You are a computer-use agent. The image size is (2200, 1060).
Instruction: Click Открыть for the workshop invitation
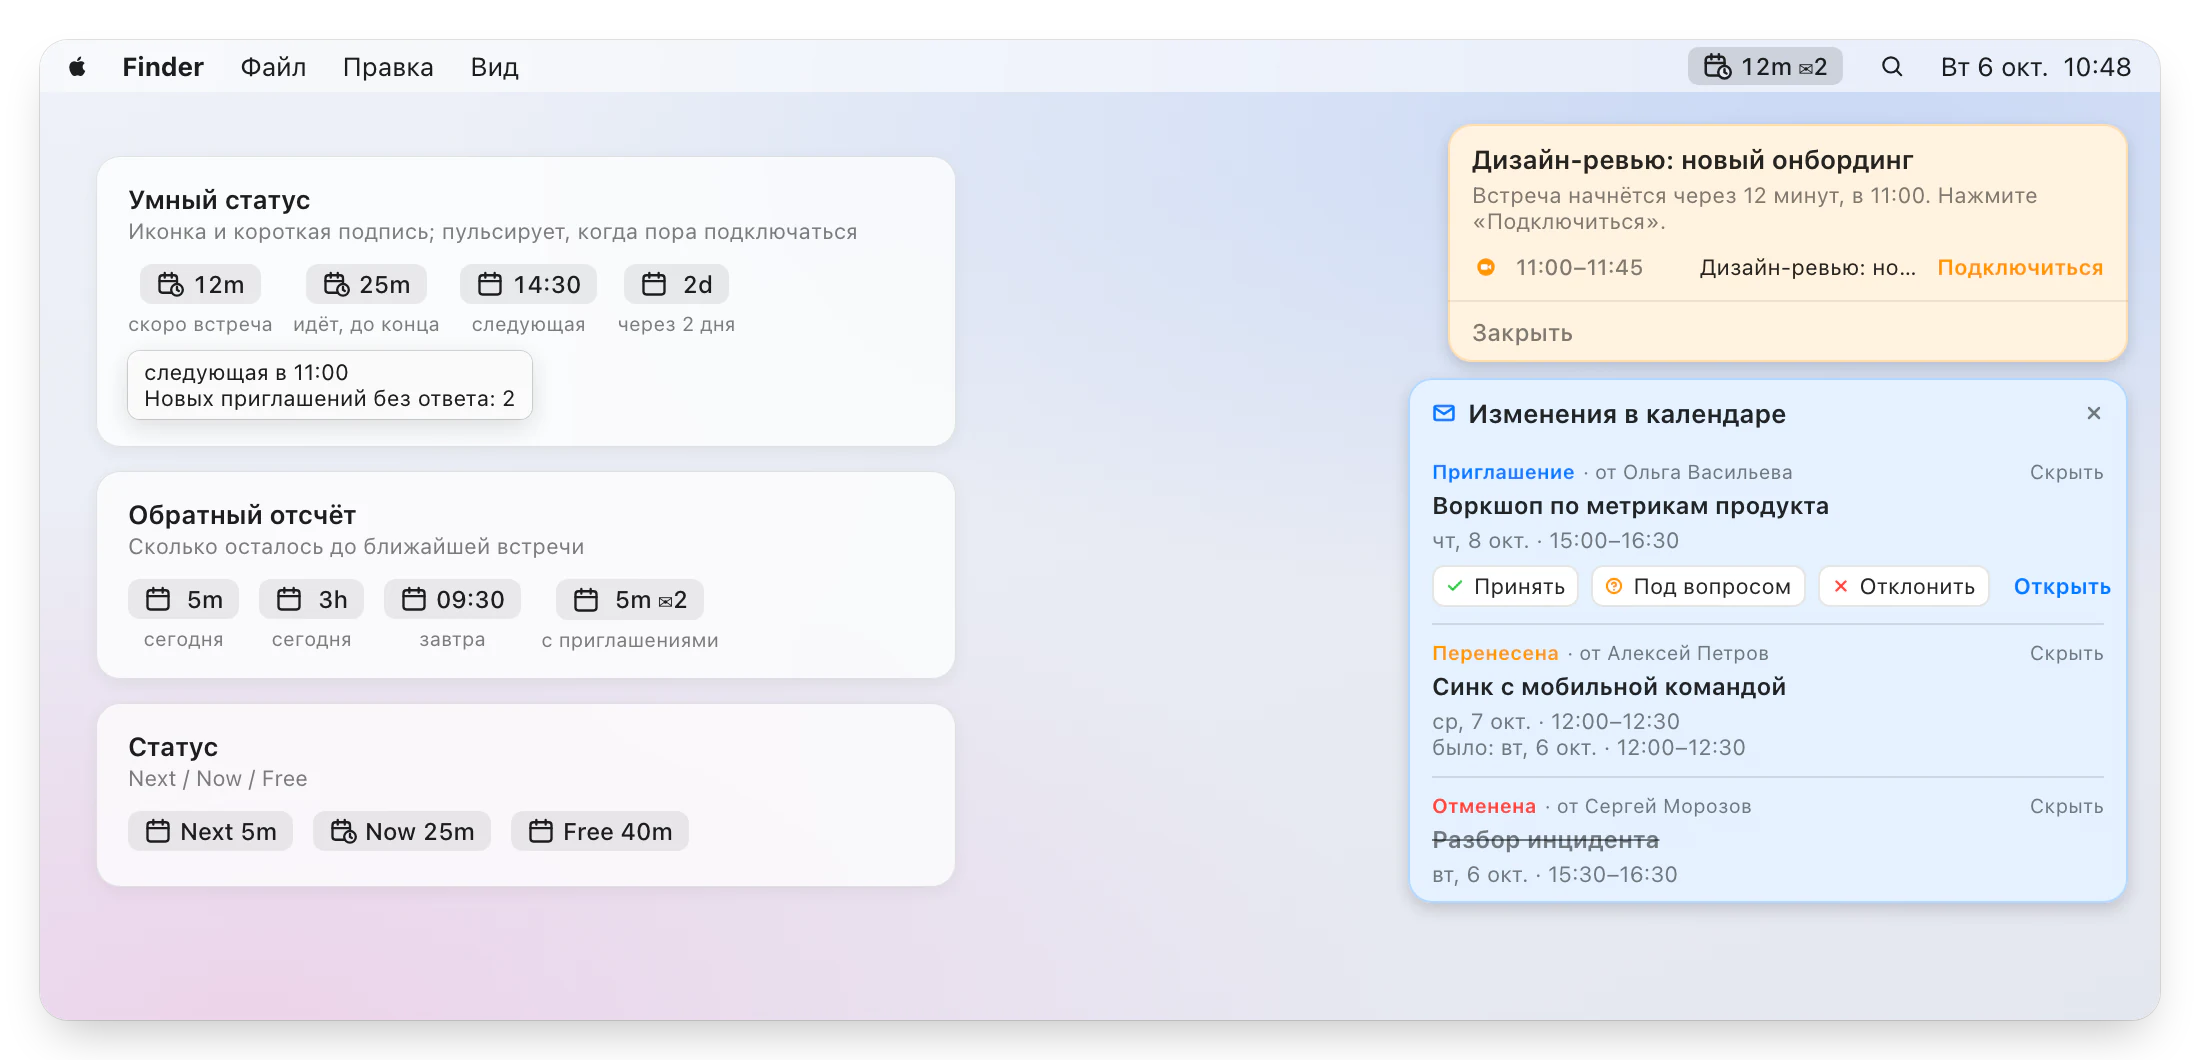click(2062, 587)
